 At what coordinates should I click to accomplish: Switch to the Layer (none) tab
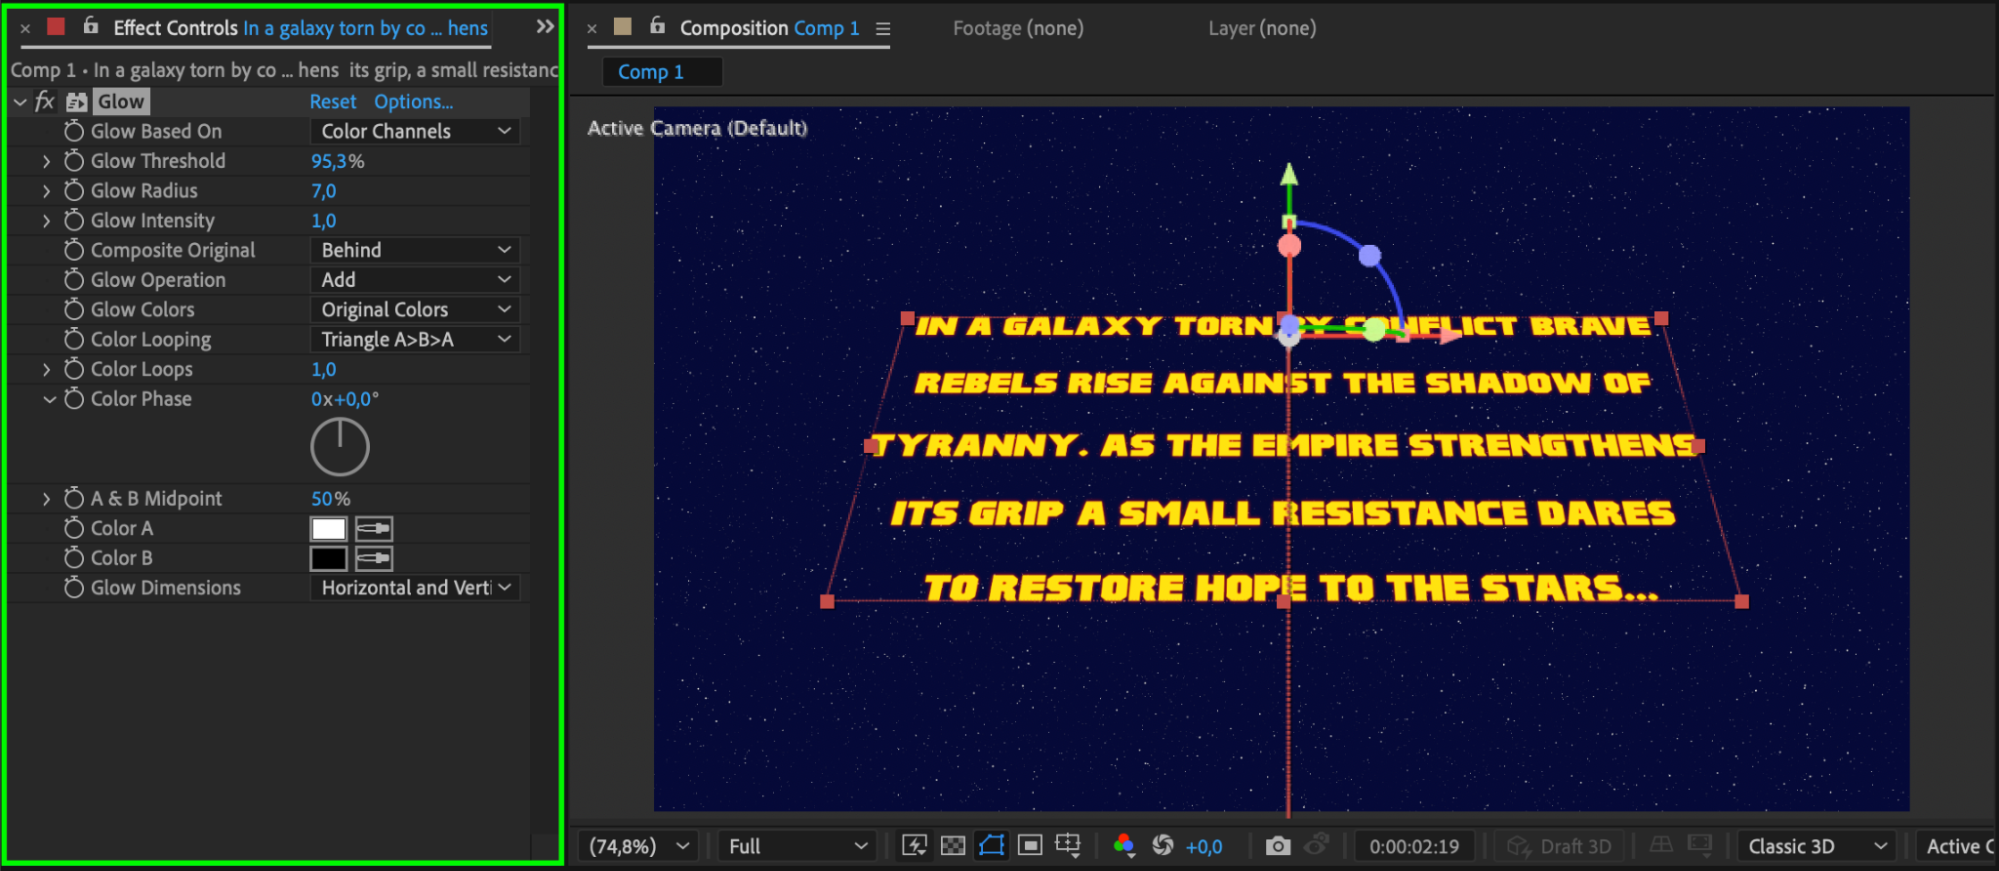pyautogui.click(x=1262, y=28)
